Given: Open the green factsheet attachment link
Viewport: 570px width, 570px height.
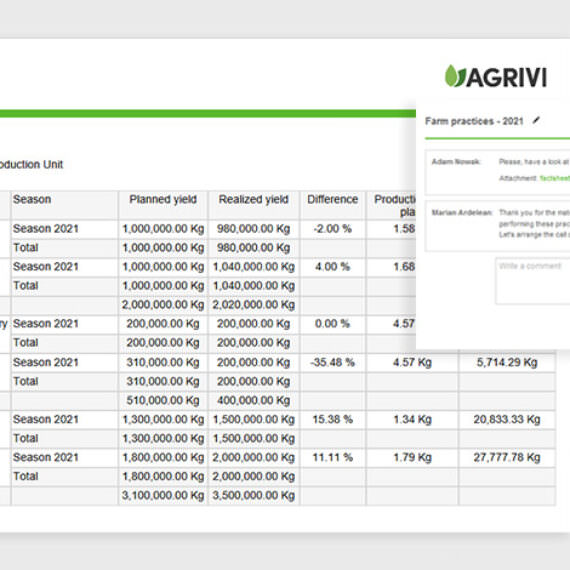Looking at the screenshot, I should (x=554, y=178).
